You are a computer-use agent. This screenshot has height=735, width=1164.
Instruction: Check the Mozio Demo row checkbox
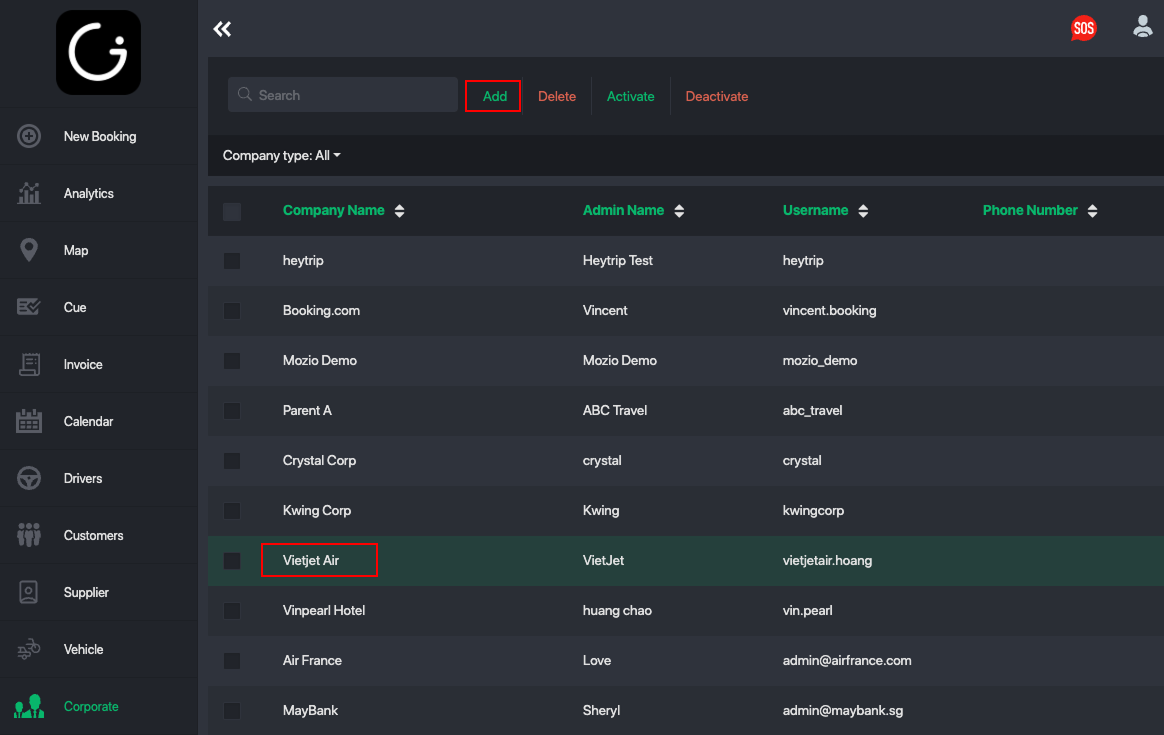[x=232, y=361]
